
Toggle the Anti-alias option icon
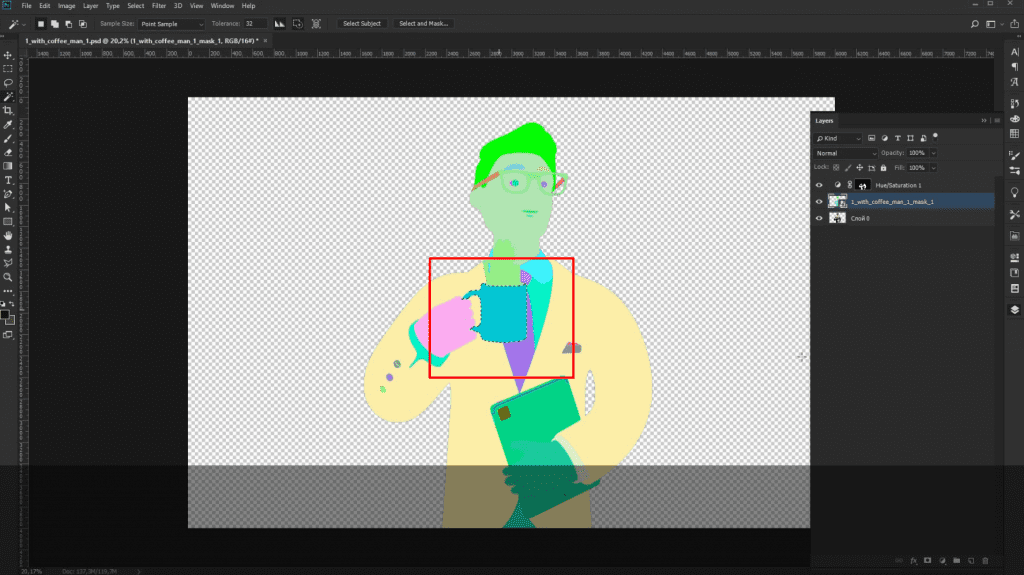pos(280,24)
